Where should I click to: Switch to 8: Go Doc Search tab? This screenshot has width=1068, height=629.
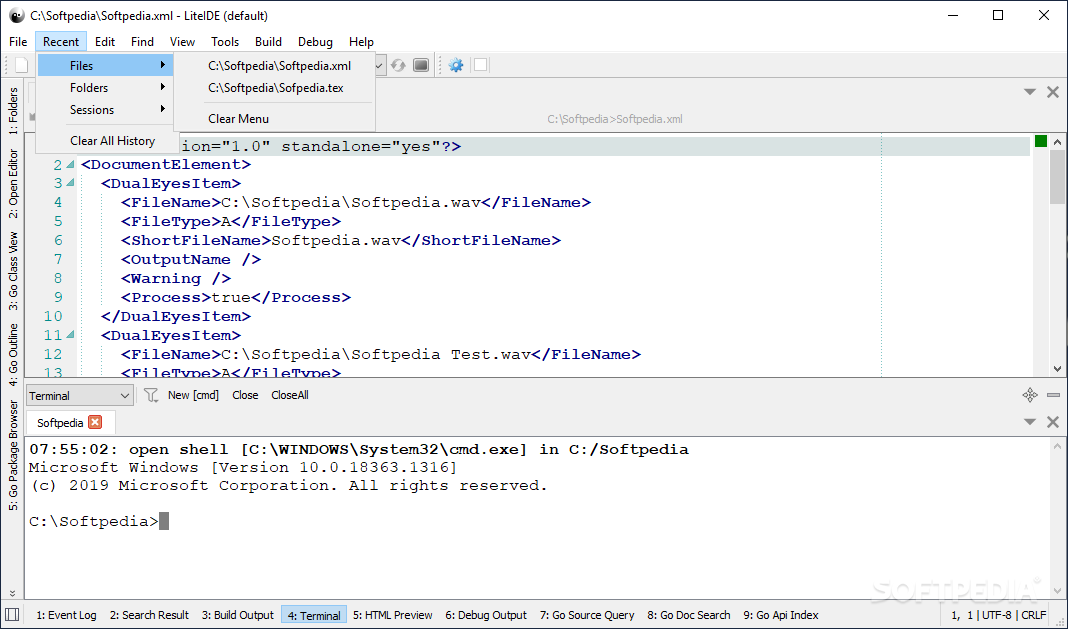(689, 615)
